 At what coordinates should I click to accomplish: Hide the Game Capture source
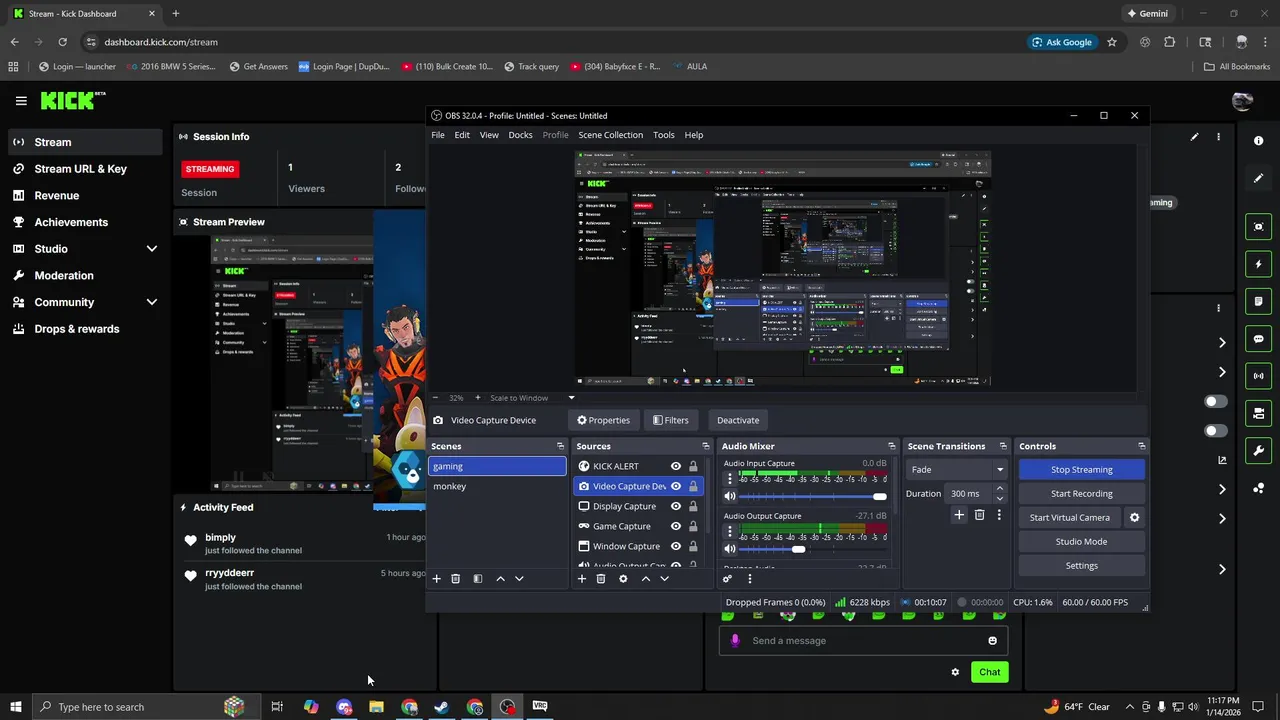point(676,526)
